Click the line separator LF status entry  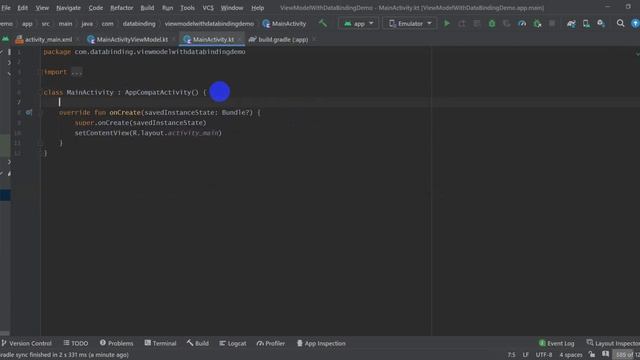(x=525, y=355)
